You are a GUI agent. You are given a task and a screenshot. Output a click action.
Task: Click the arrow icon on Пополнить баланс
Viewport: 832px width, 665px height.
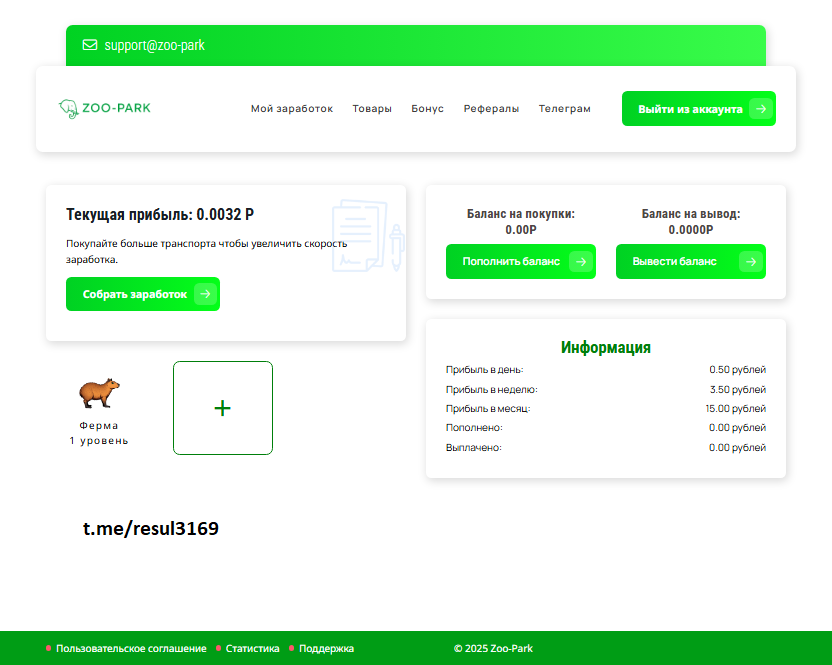click(x=581, y=262)
